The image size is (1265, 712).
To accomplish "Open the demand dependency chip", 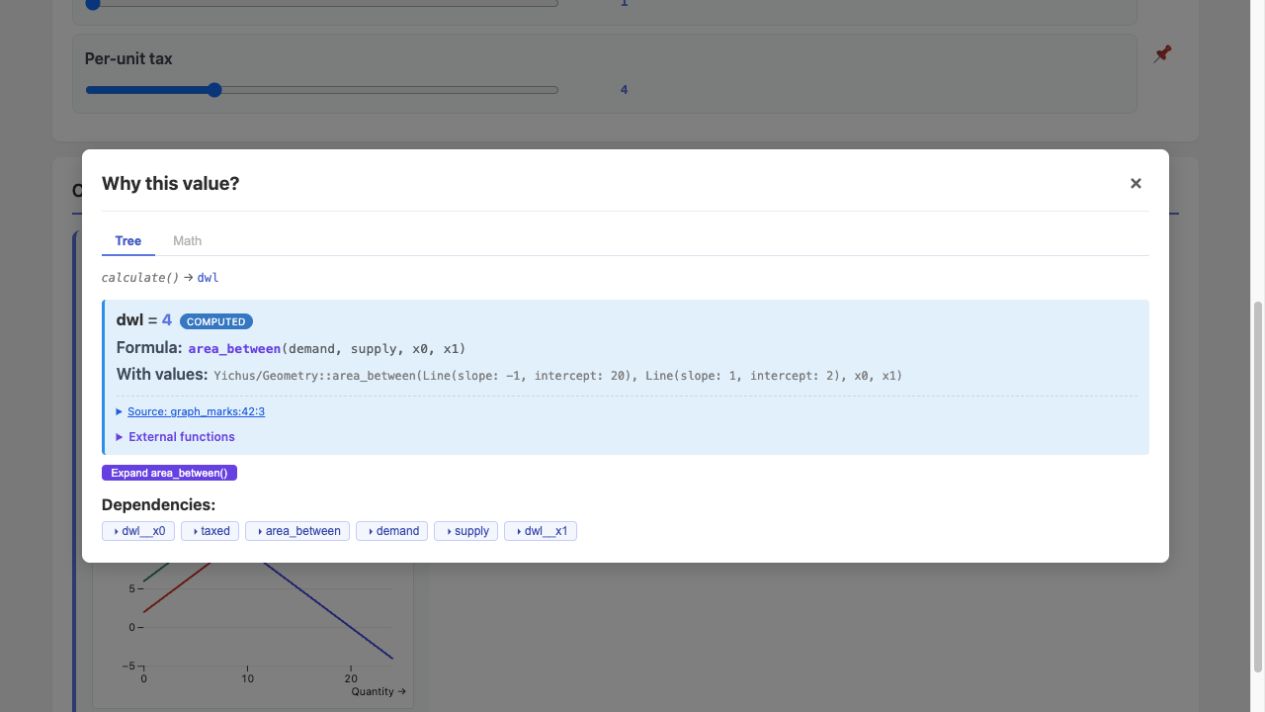I will pos(392,531).
